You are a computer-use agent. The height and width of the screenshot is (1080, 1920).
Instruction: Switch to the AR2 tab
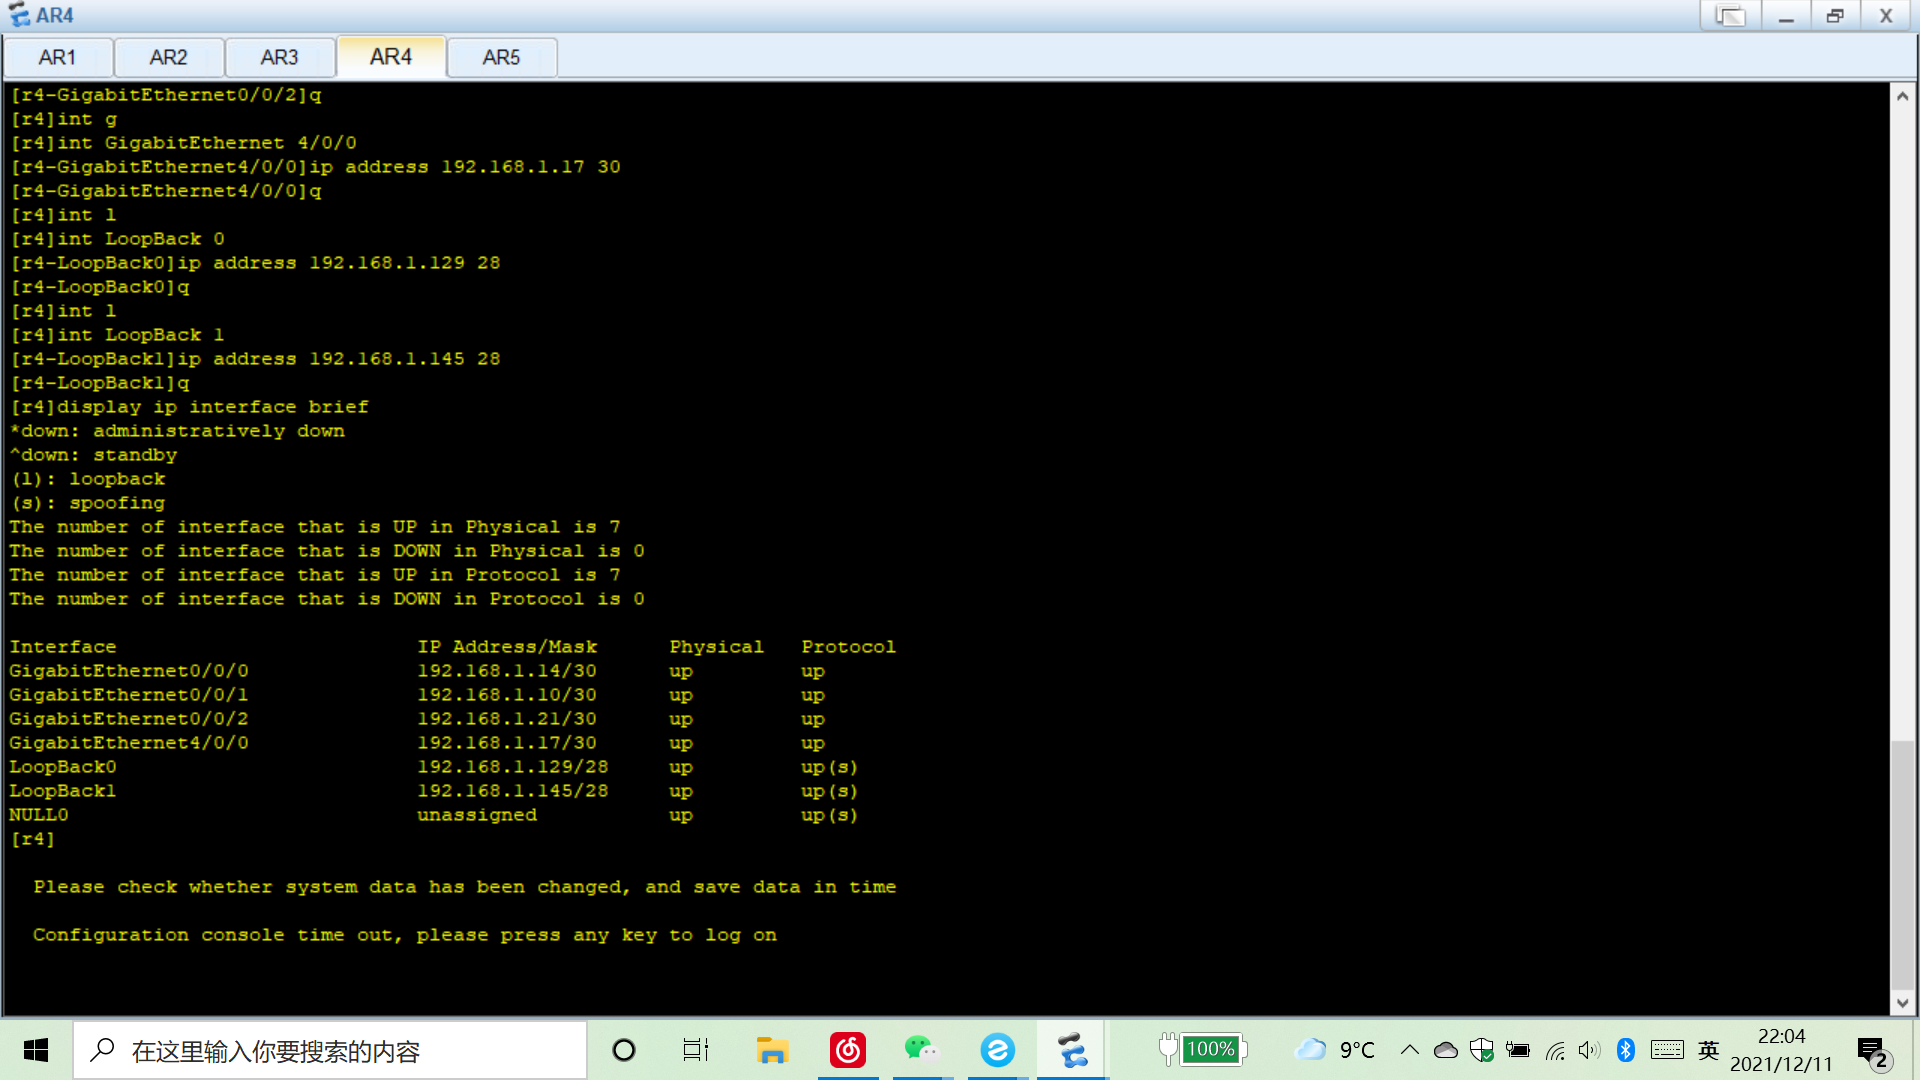(168, 57)
